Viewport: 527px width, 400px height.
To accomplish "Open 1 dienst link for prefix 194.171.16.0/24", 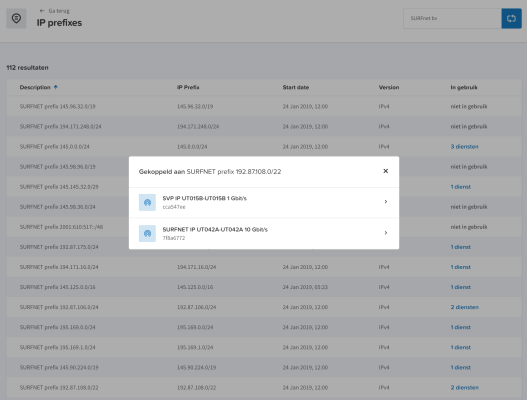I will coord(461,267).
